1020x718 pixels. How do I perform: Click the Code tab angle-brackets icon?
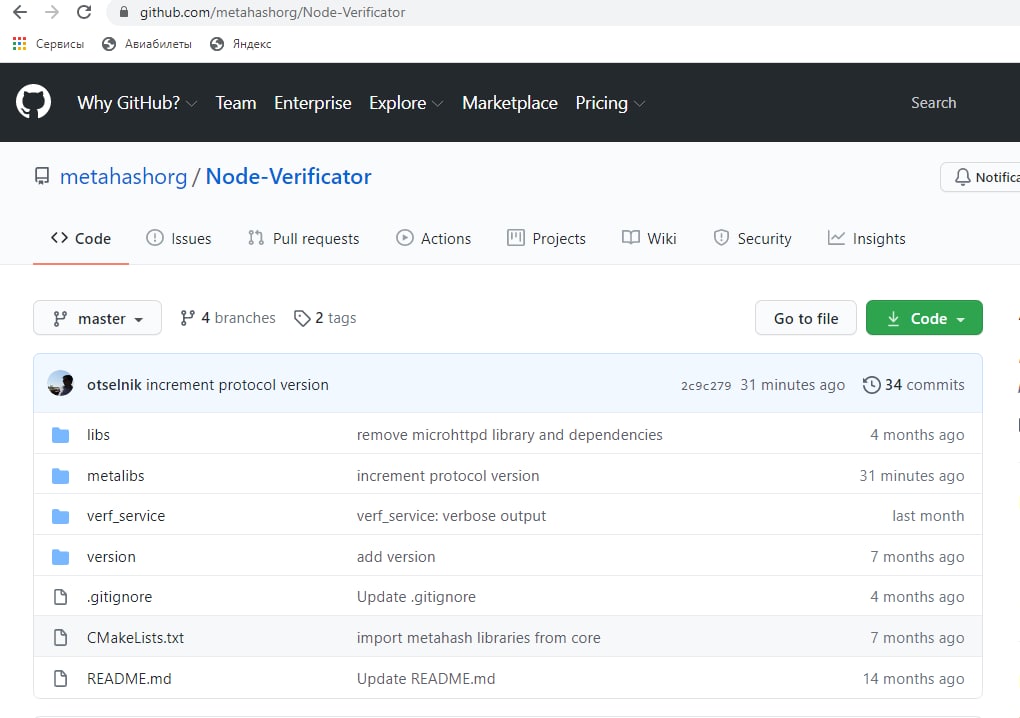point(59,238)
